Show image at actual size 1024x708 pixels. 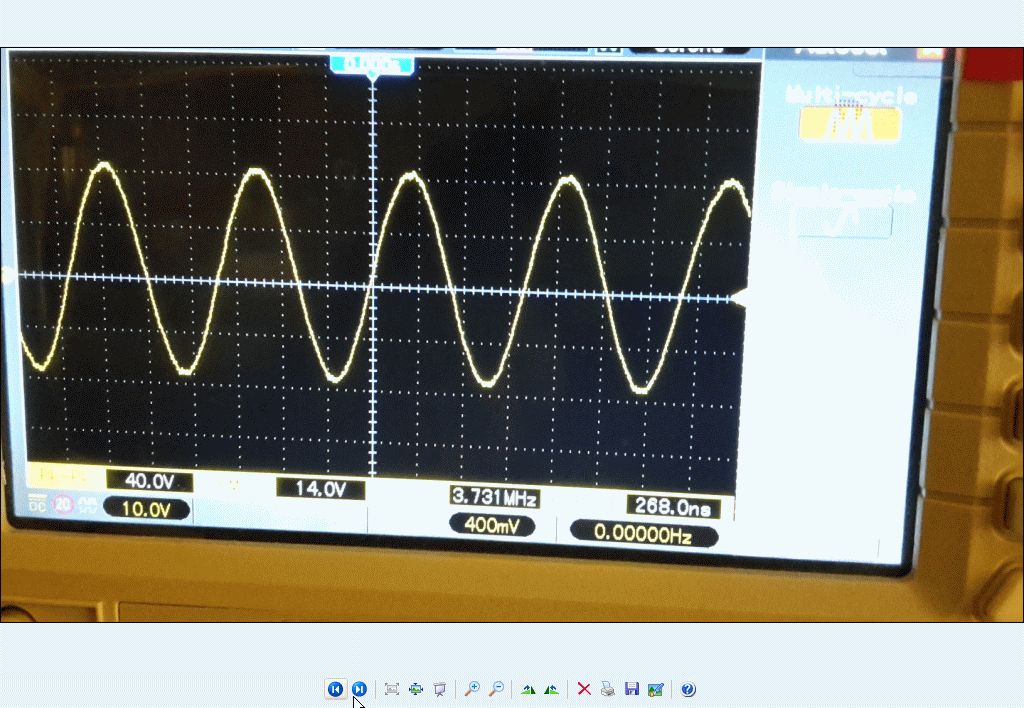tap(416, 689)
